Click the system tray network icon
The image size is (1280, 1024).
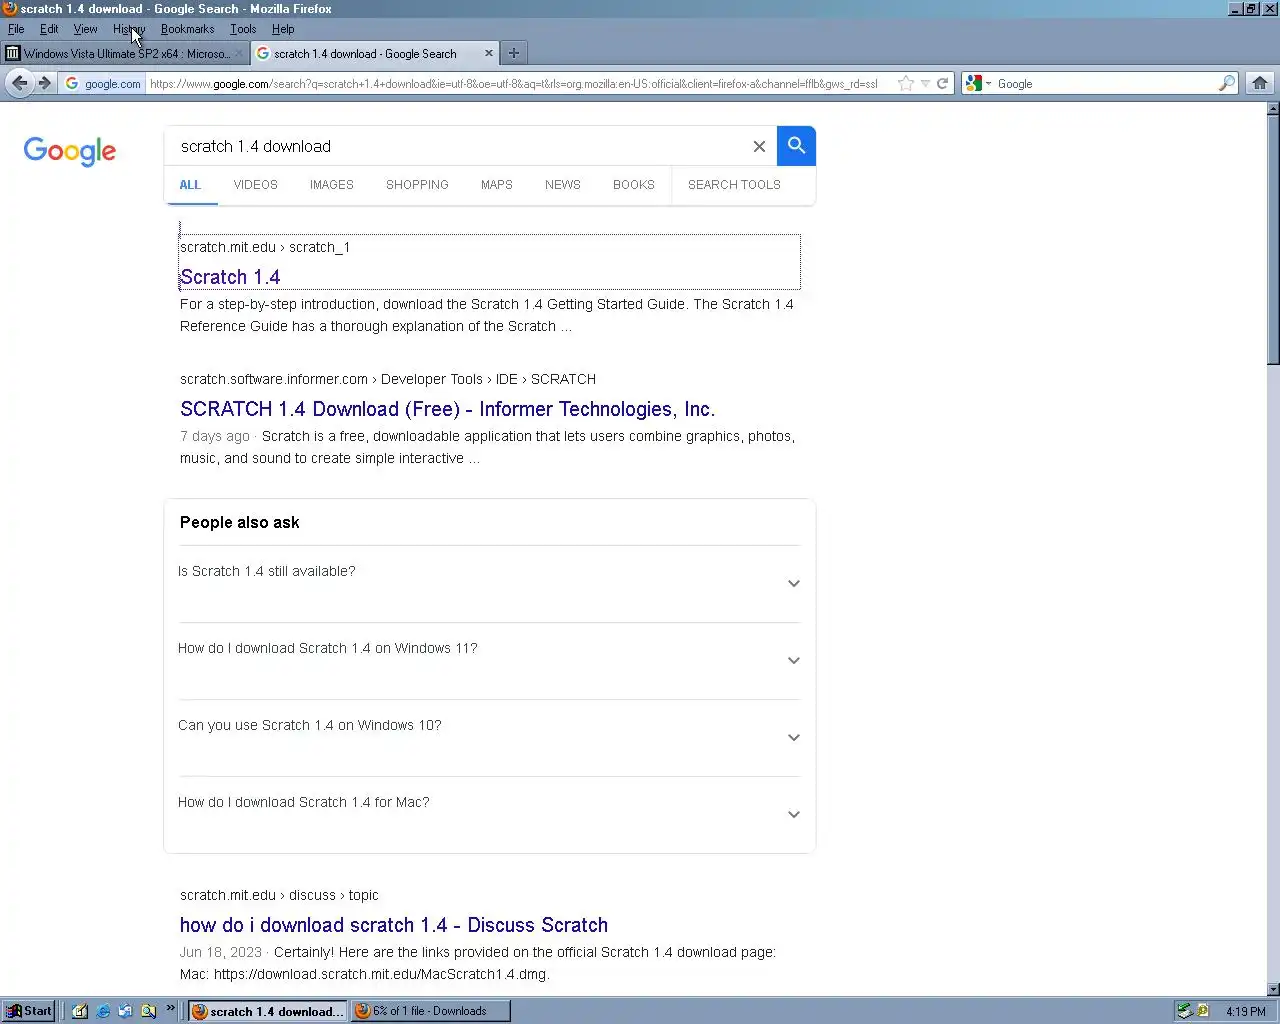tap(1184, 1011)
